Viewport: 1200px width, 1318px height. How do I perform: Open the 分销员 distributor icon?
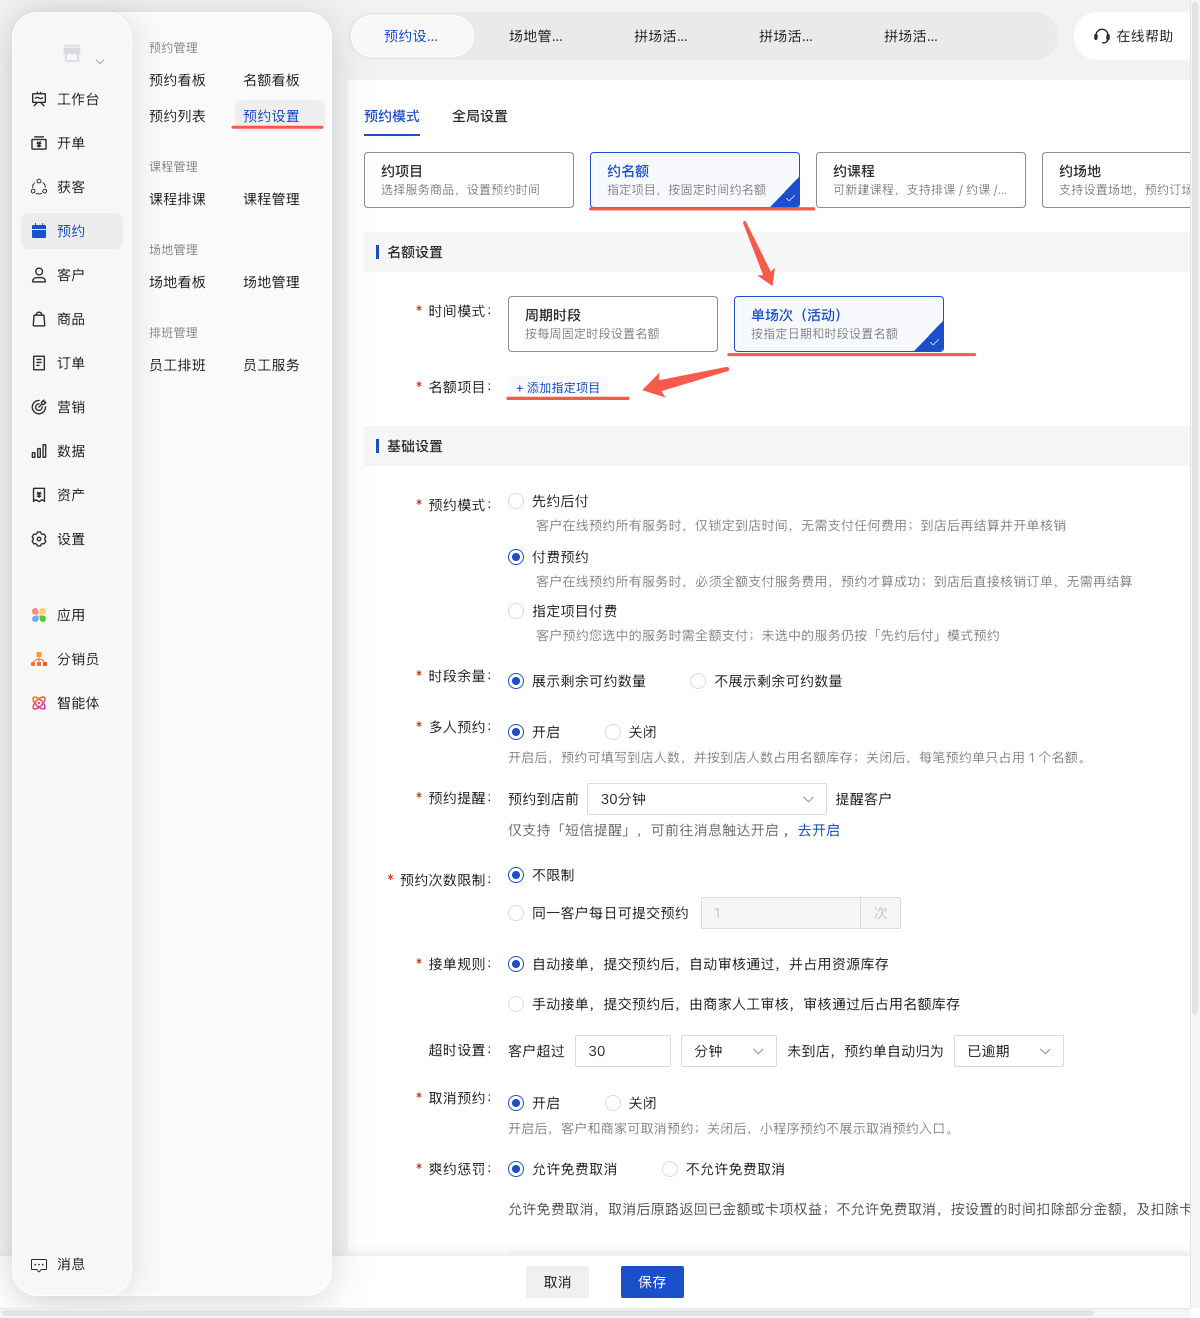tap(39, 659)
